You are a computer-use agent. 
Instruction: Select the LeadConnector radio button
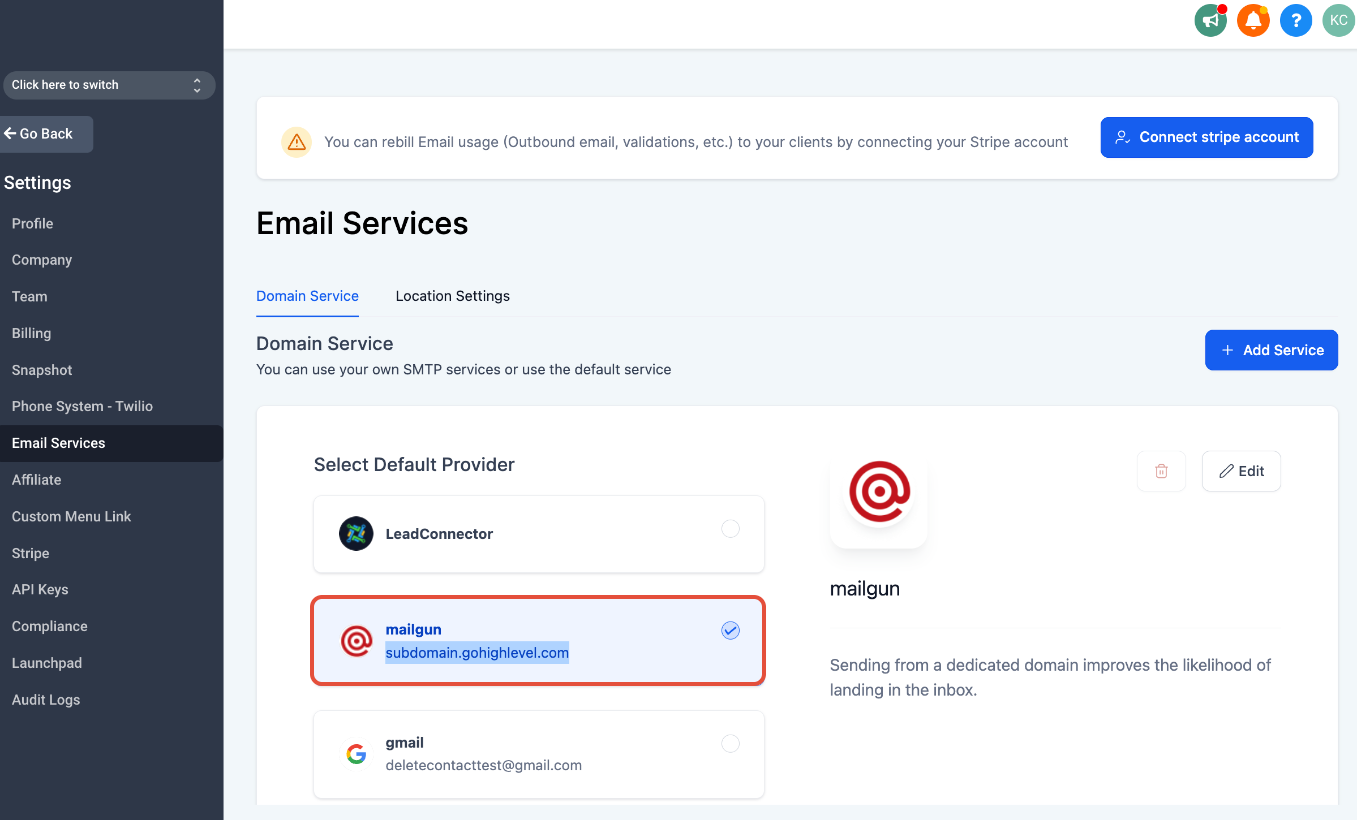click(x=731, y=529)
